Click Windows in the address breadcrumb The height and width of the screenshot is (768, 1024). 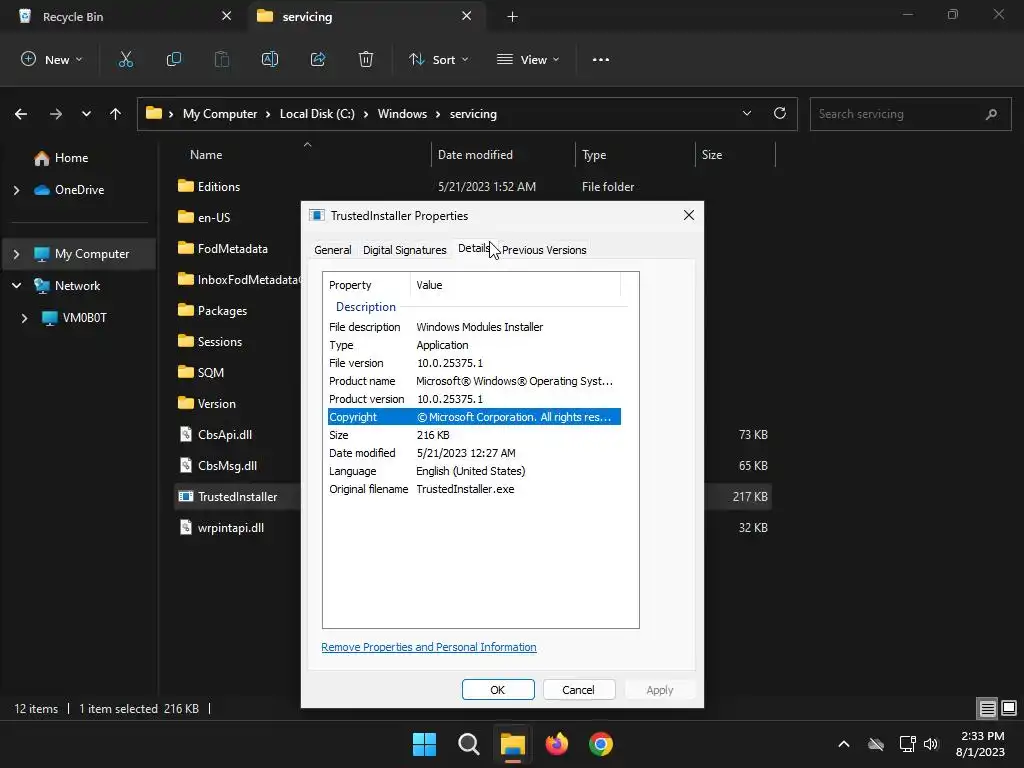click(x=402, y=114)
